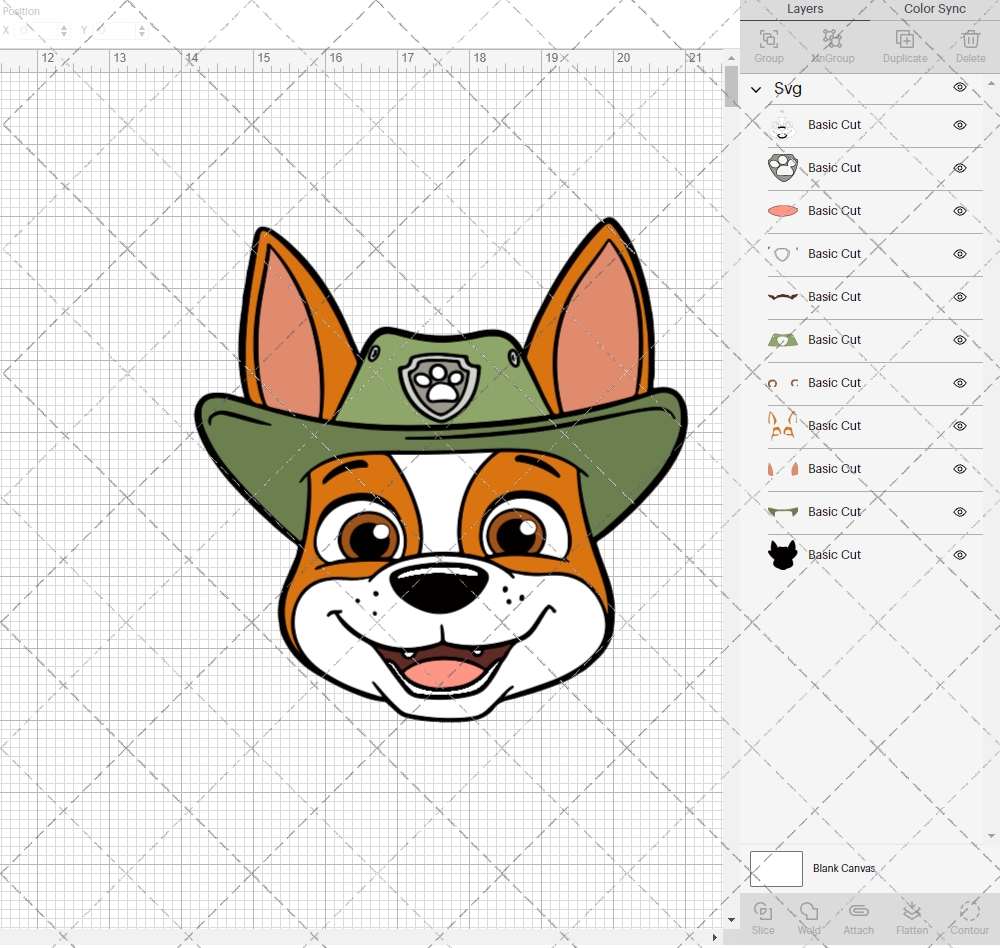Screen dimensions: 1000x948
Task: Hide the gray shield outline layer
Action: click(x=960, y=254)
